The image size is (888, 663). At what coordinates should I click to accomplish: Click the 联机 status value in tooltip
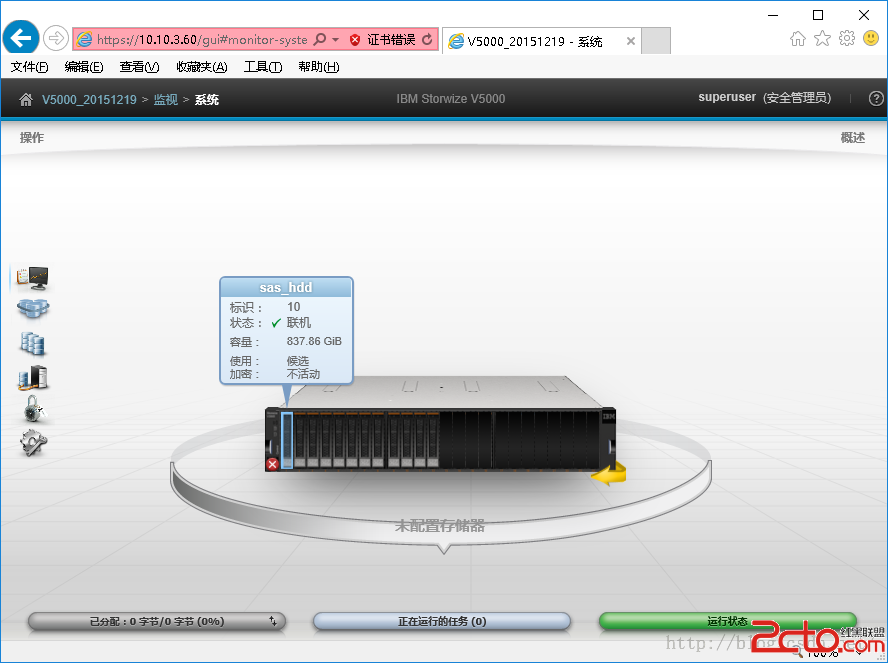(299, 323)
